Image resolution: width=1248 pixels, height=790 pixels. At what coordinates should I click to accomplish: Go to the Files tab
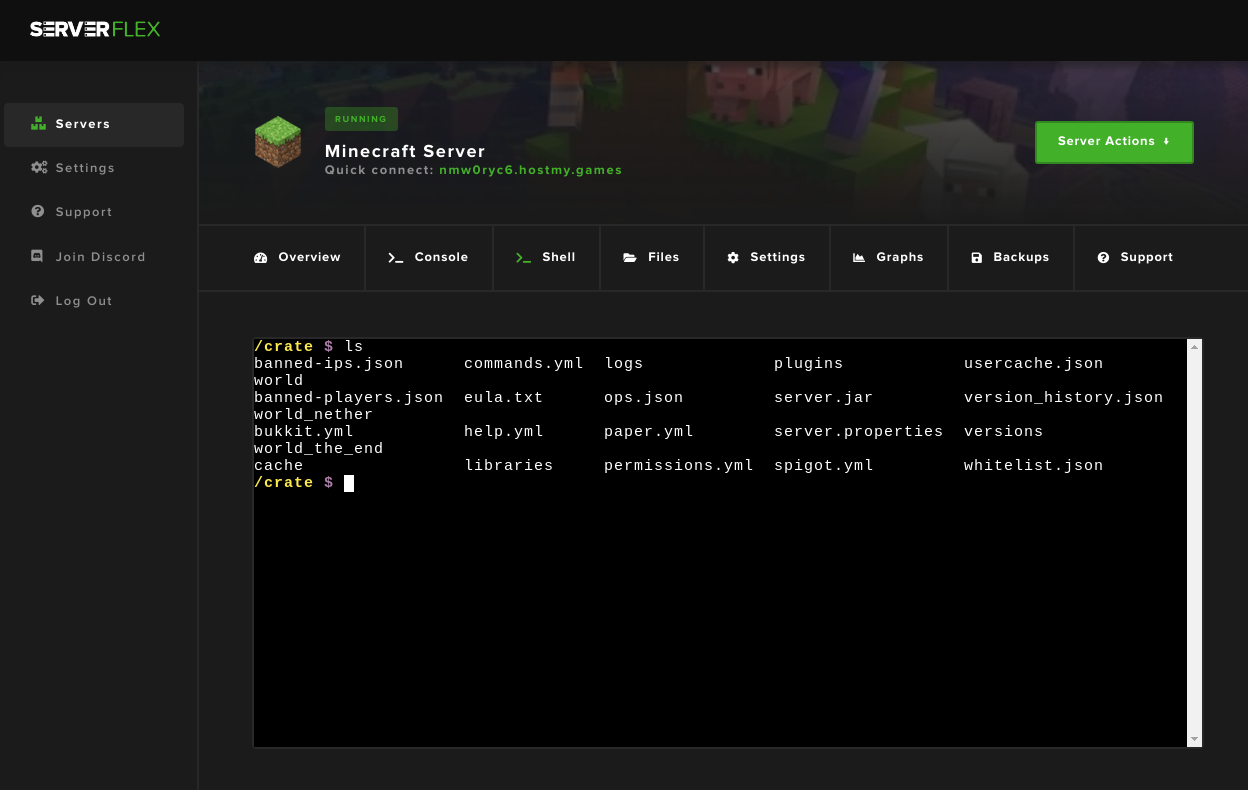pyautogui.click(x=651, y=258)
